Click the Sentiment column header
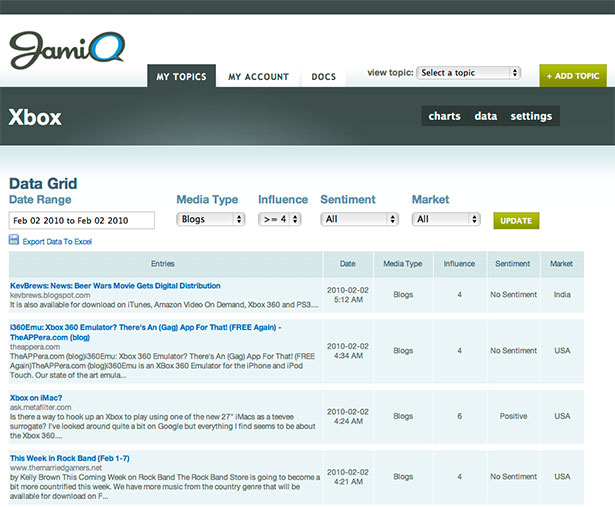 click(x=513, y=264)
